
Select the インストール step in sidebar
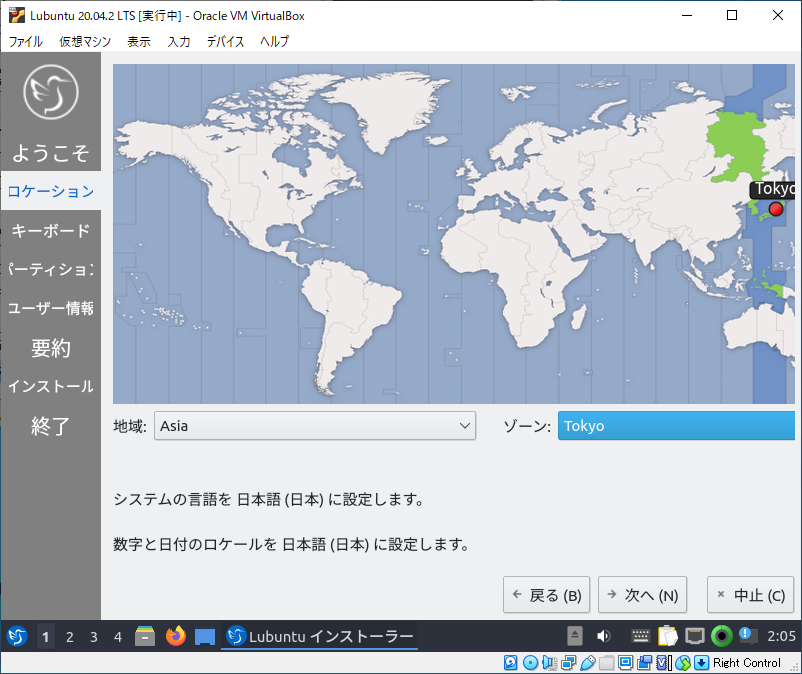(x=51, y=386)
